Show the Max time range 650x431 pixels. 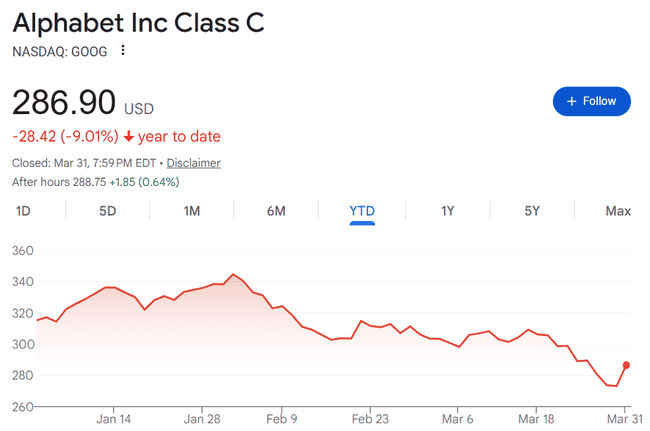[x=617, y=211]
